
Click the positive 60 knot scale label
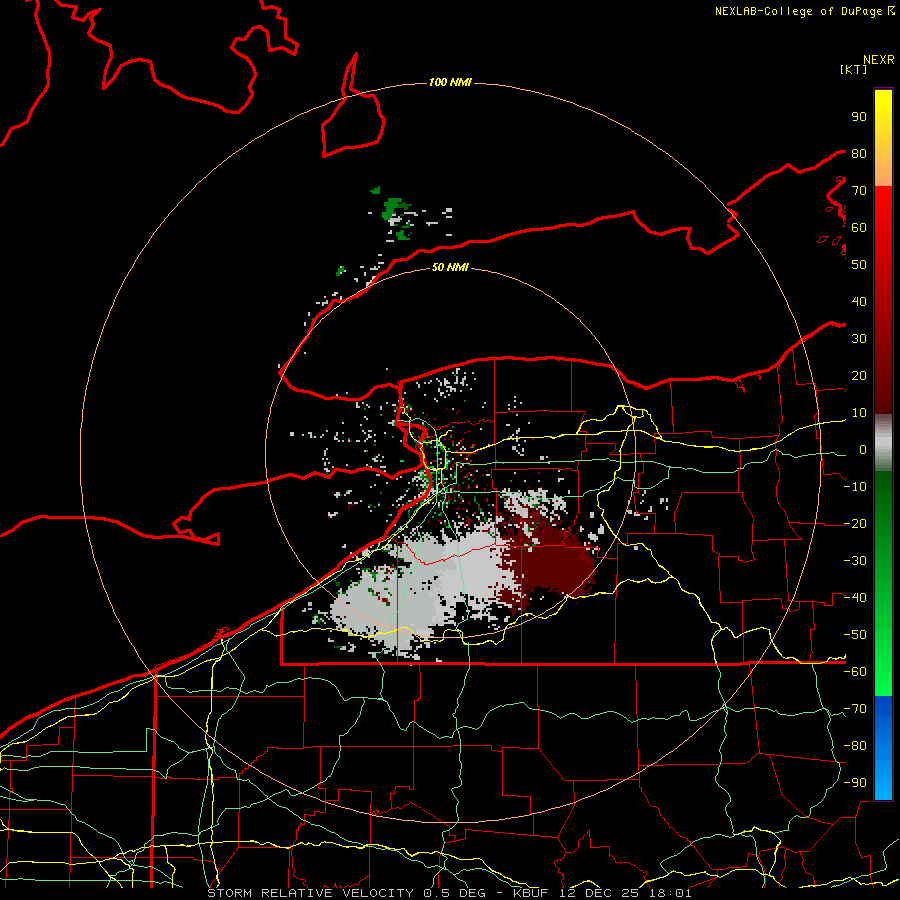click(859, 228)
